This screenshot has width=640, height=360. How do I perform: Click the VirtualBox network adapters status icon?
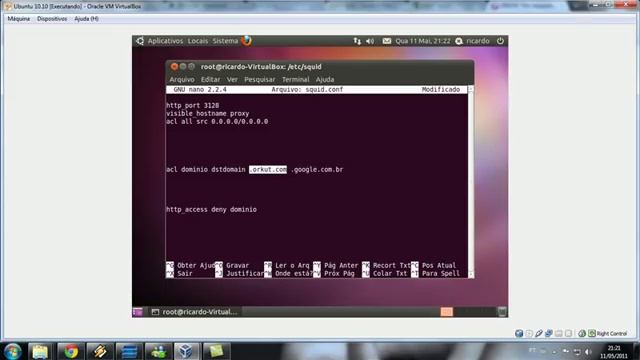549,333
